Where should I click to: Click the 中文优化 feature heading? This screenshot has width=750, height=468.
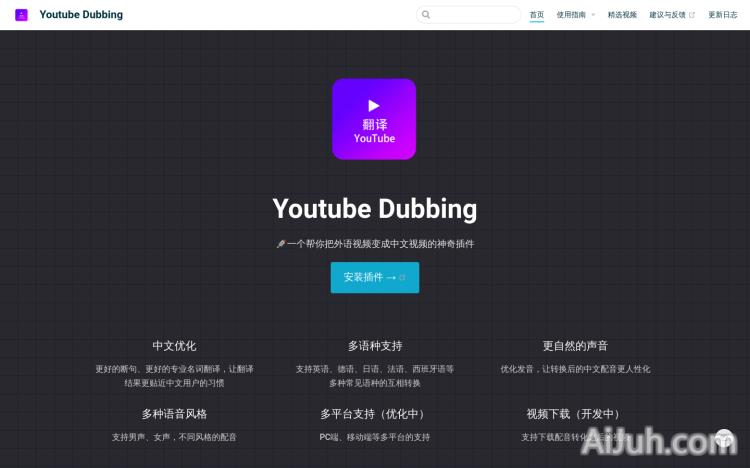click(174, 346)
